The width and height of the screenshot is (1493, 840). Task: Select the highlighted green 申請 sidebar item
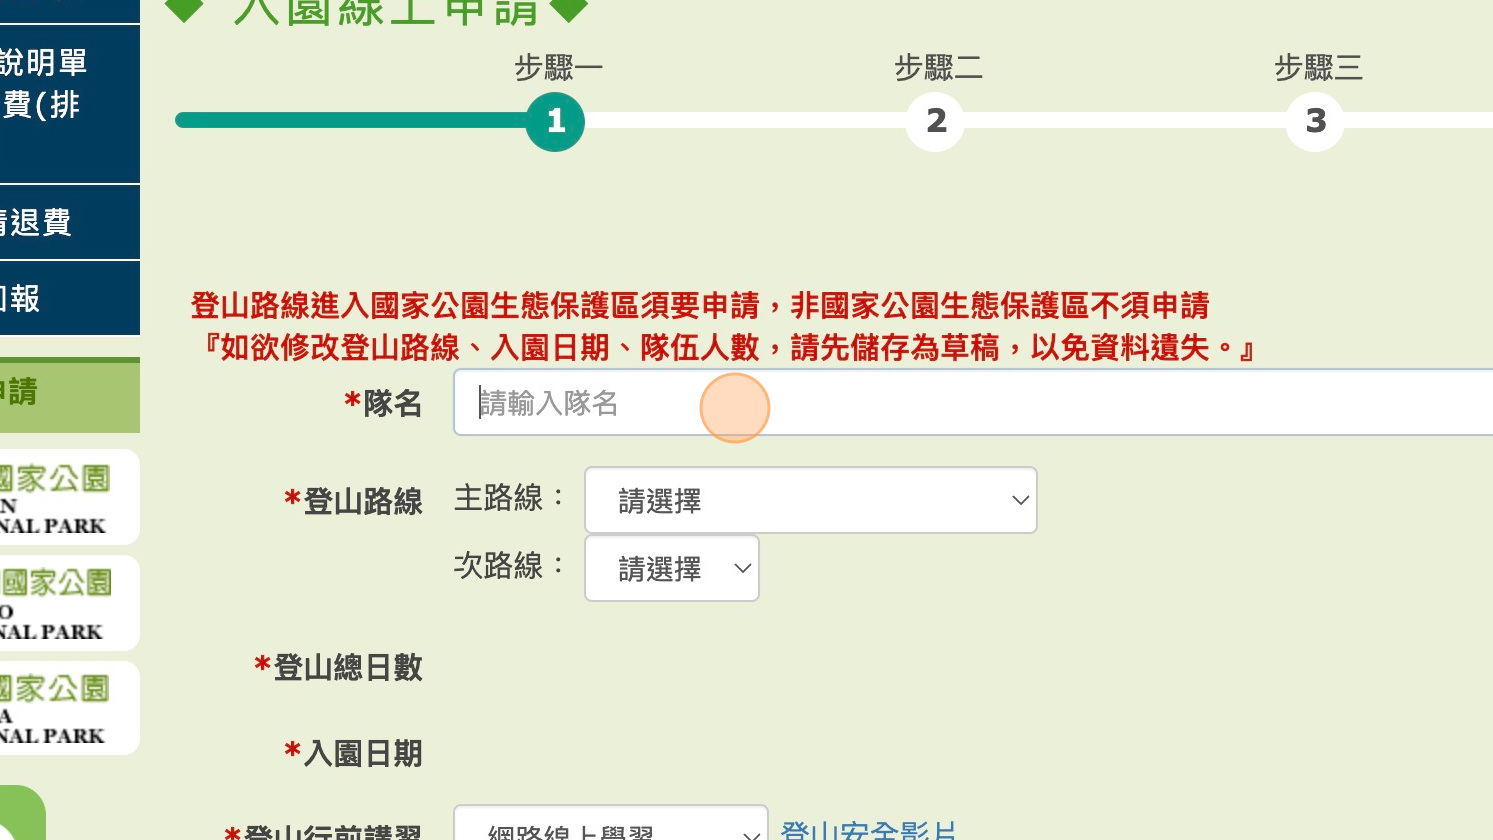(69, 394)
